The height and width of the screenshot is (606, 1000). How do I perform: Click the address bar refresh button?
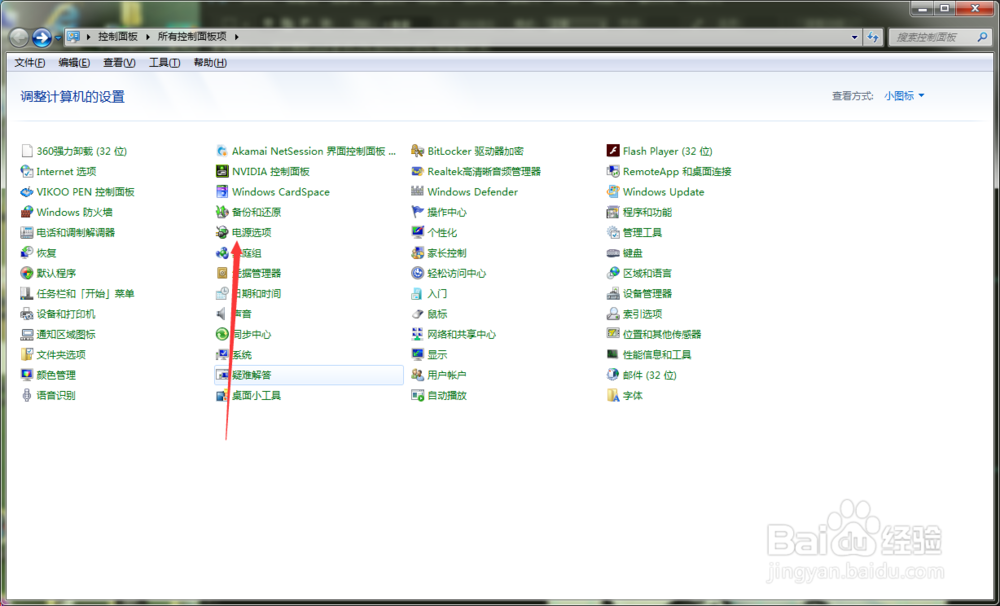pyautogui.click(x=872, y=37)
